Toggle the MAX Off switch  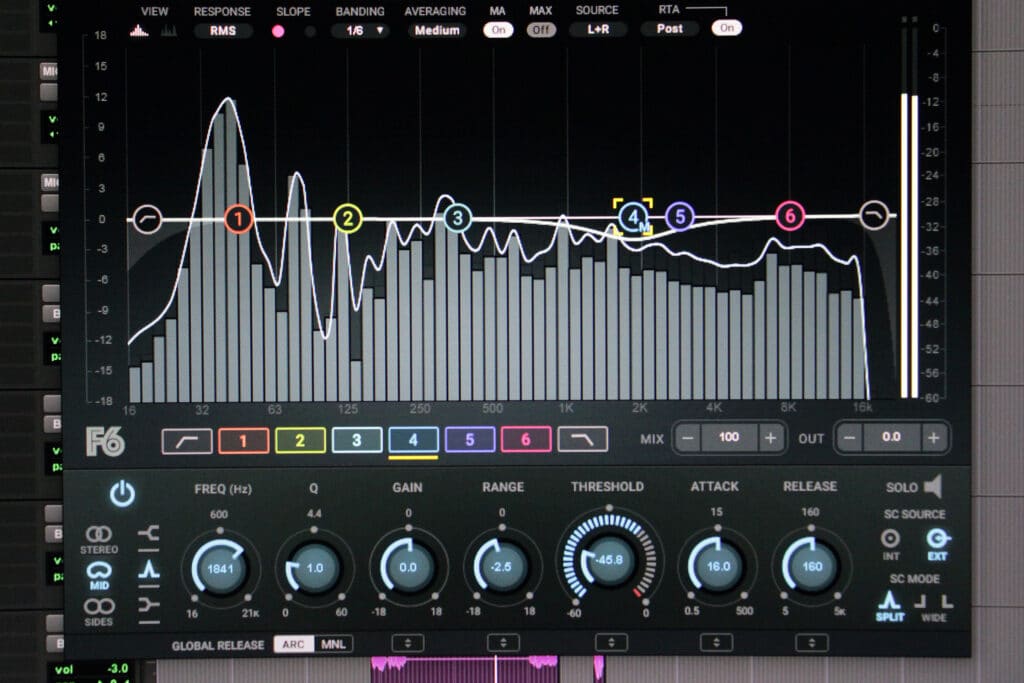541,30
